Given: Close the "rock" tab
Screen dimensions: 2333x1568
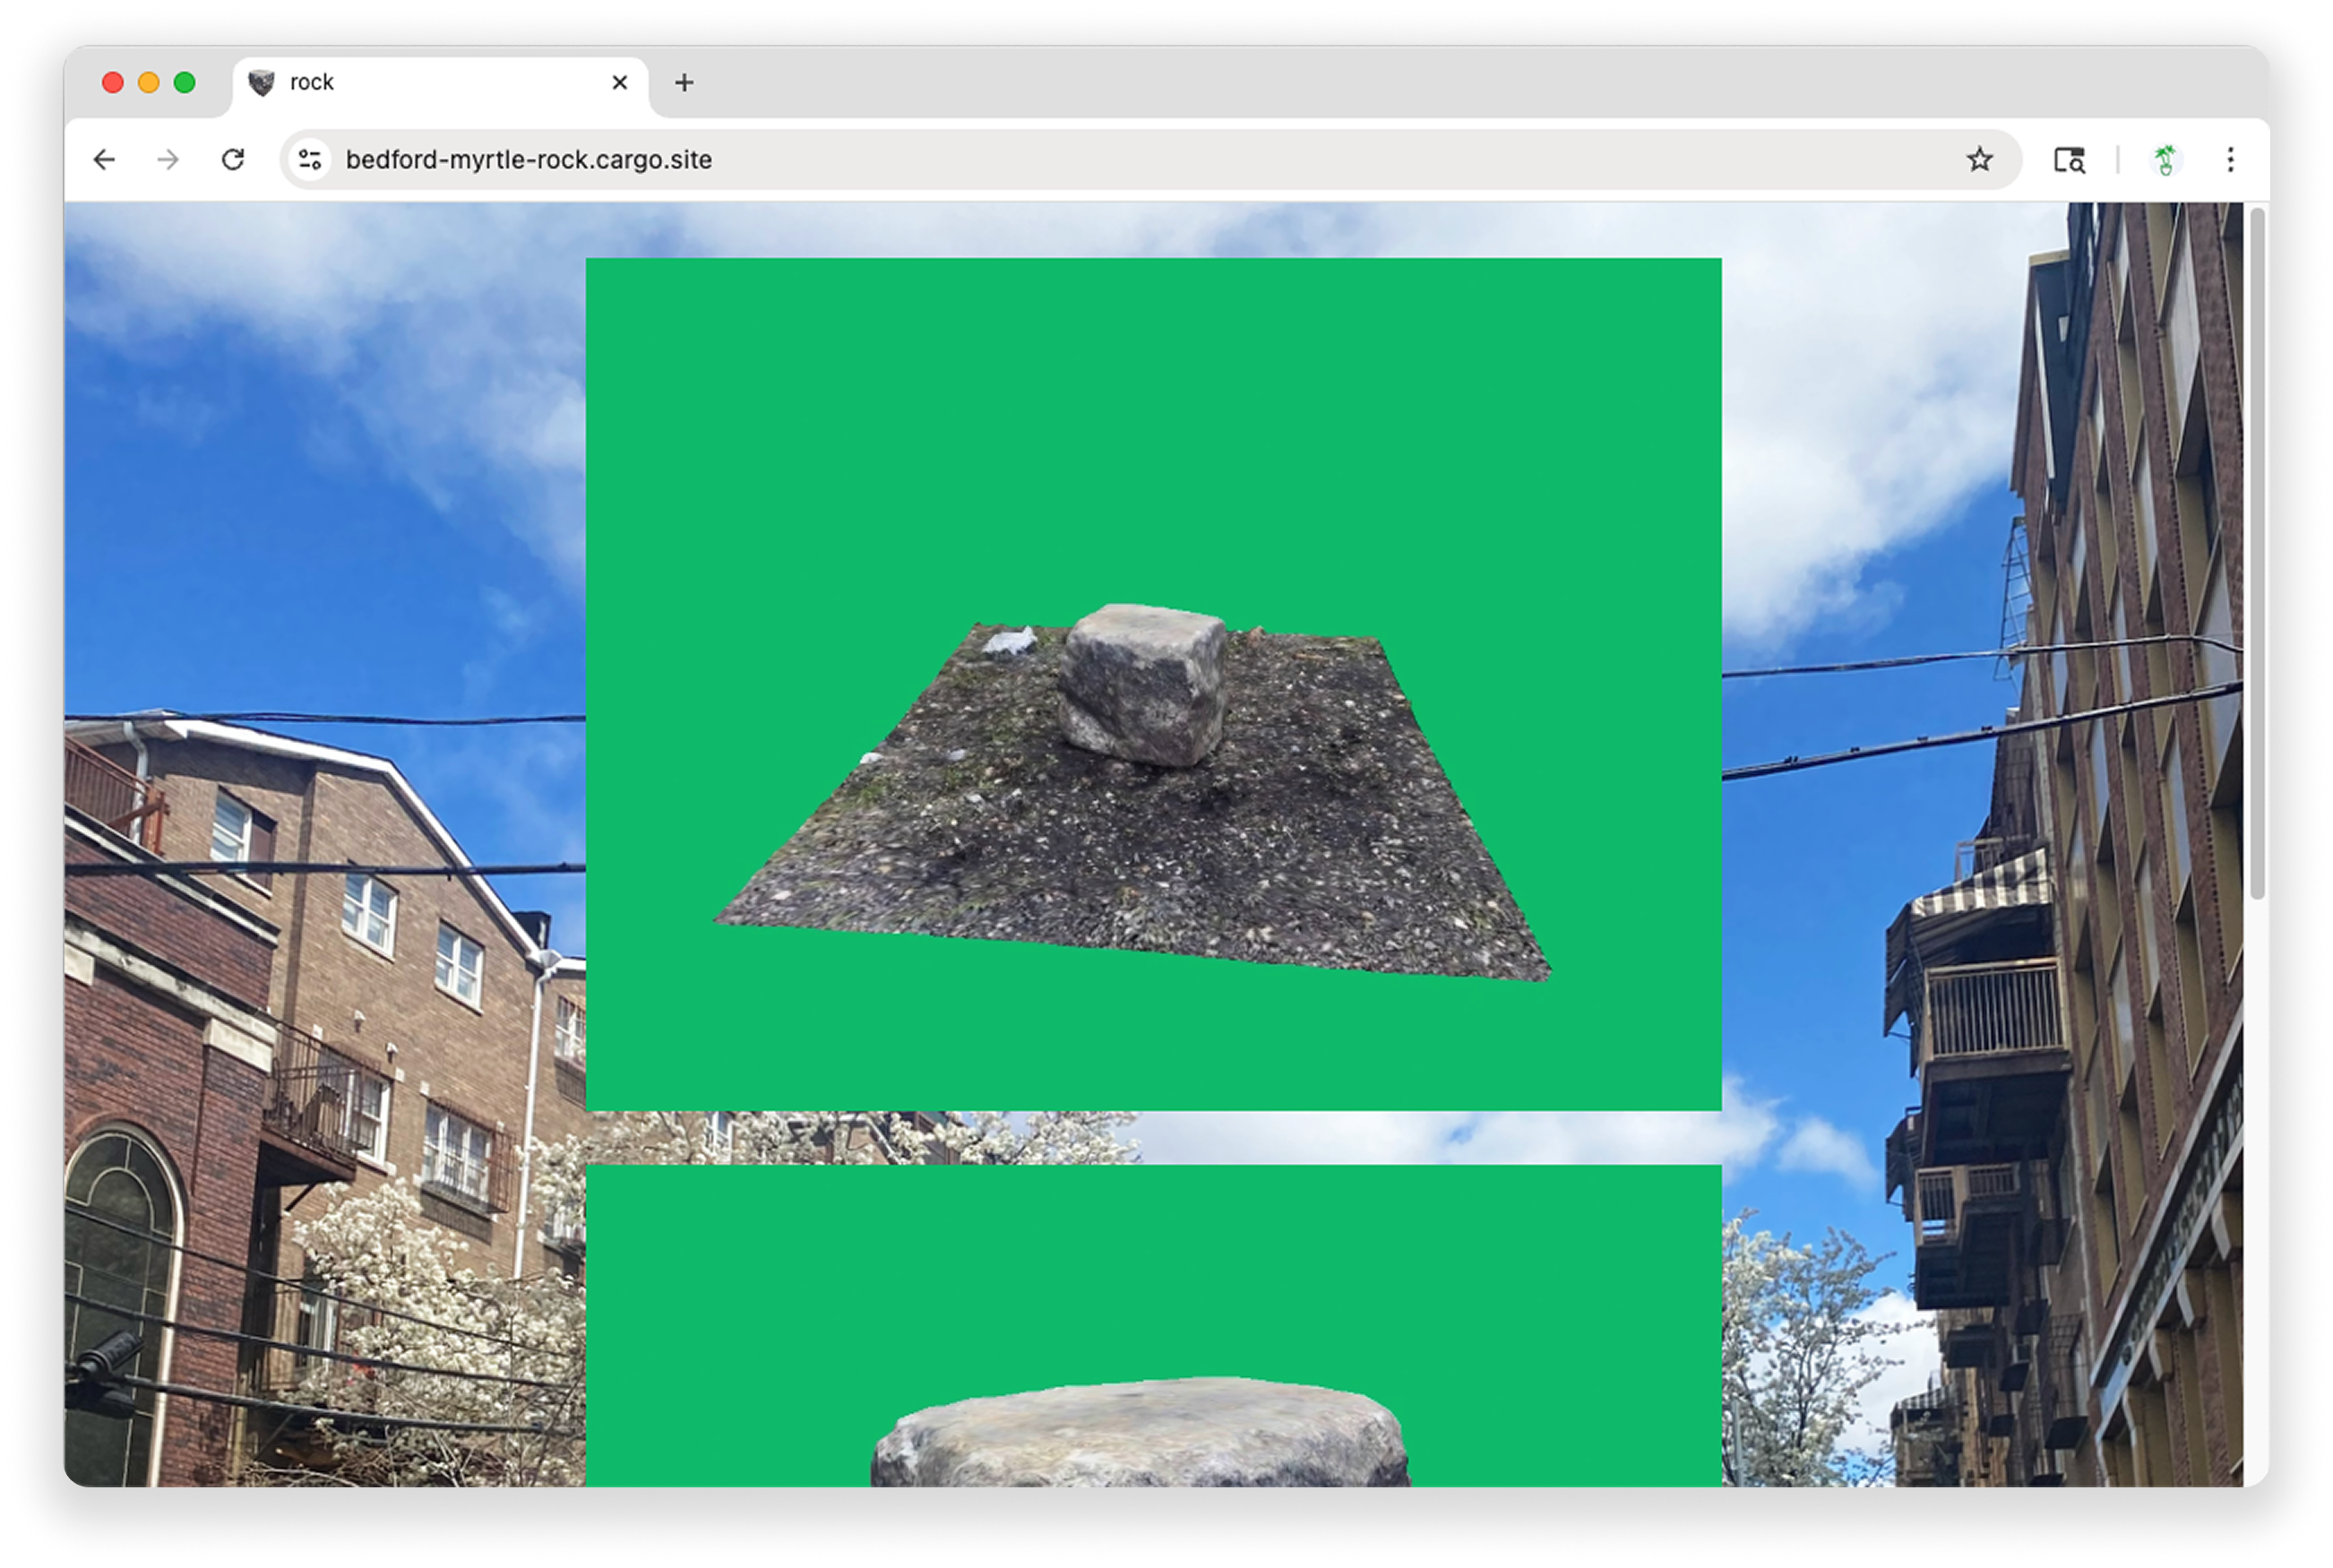Looking at the screenshot, I should coord(620,83).
